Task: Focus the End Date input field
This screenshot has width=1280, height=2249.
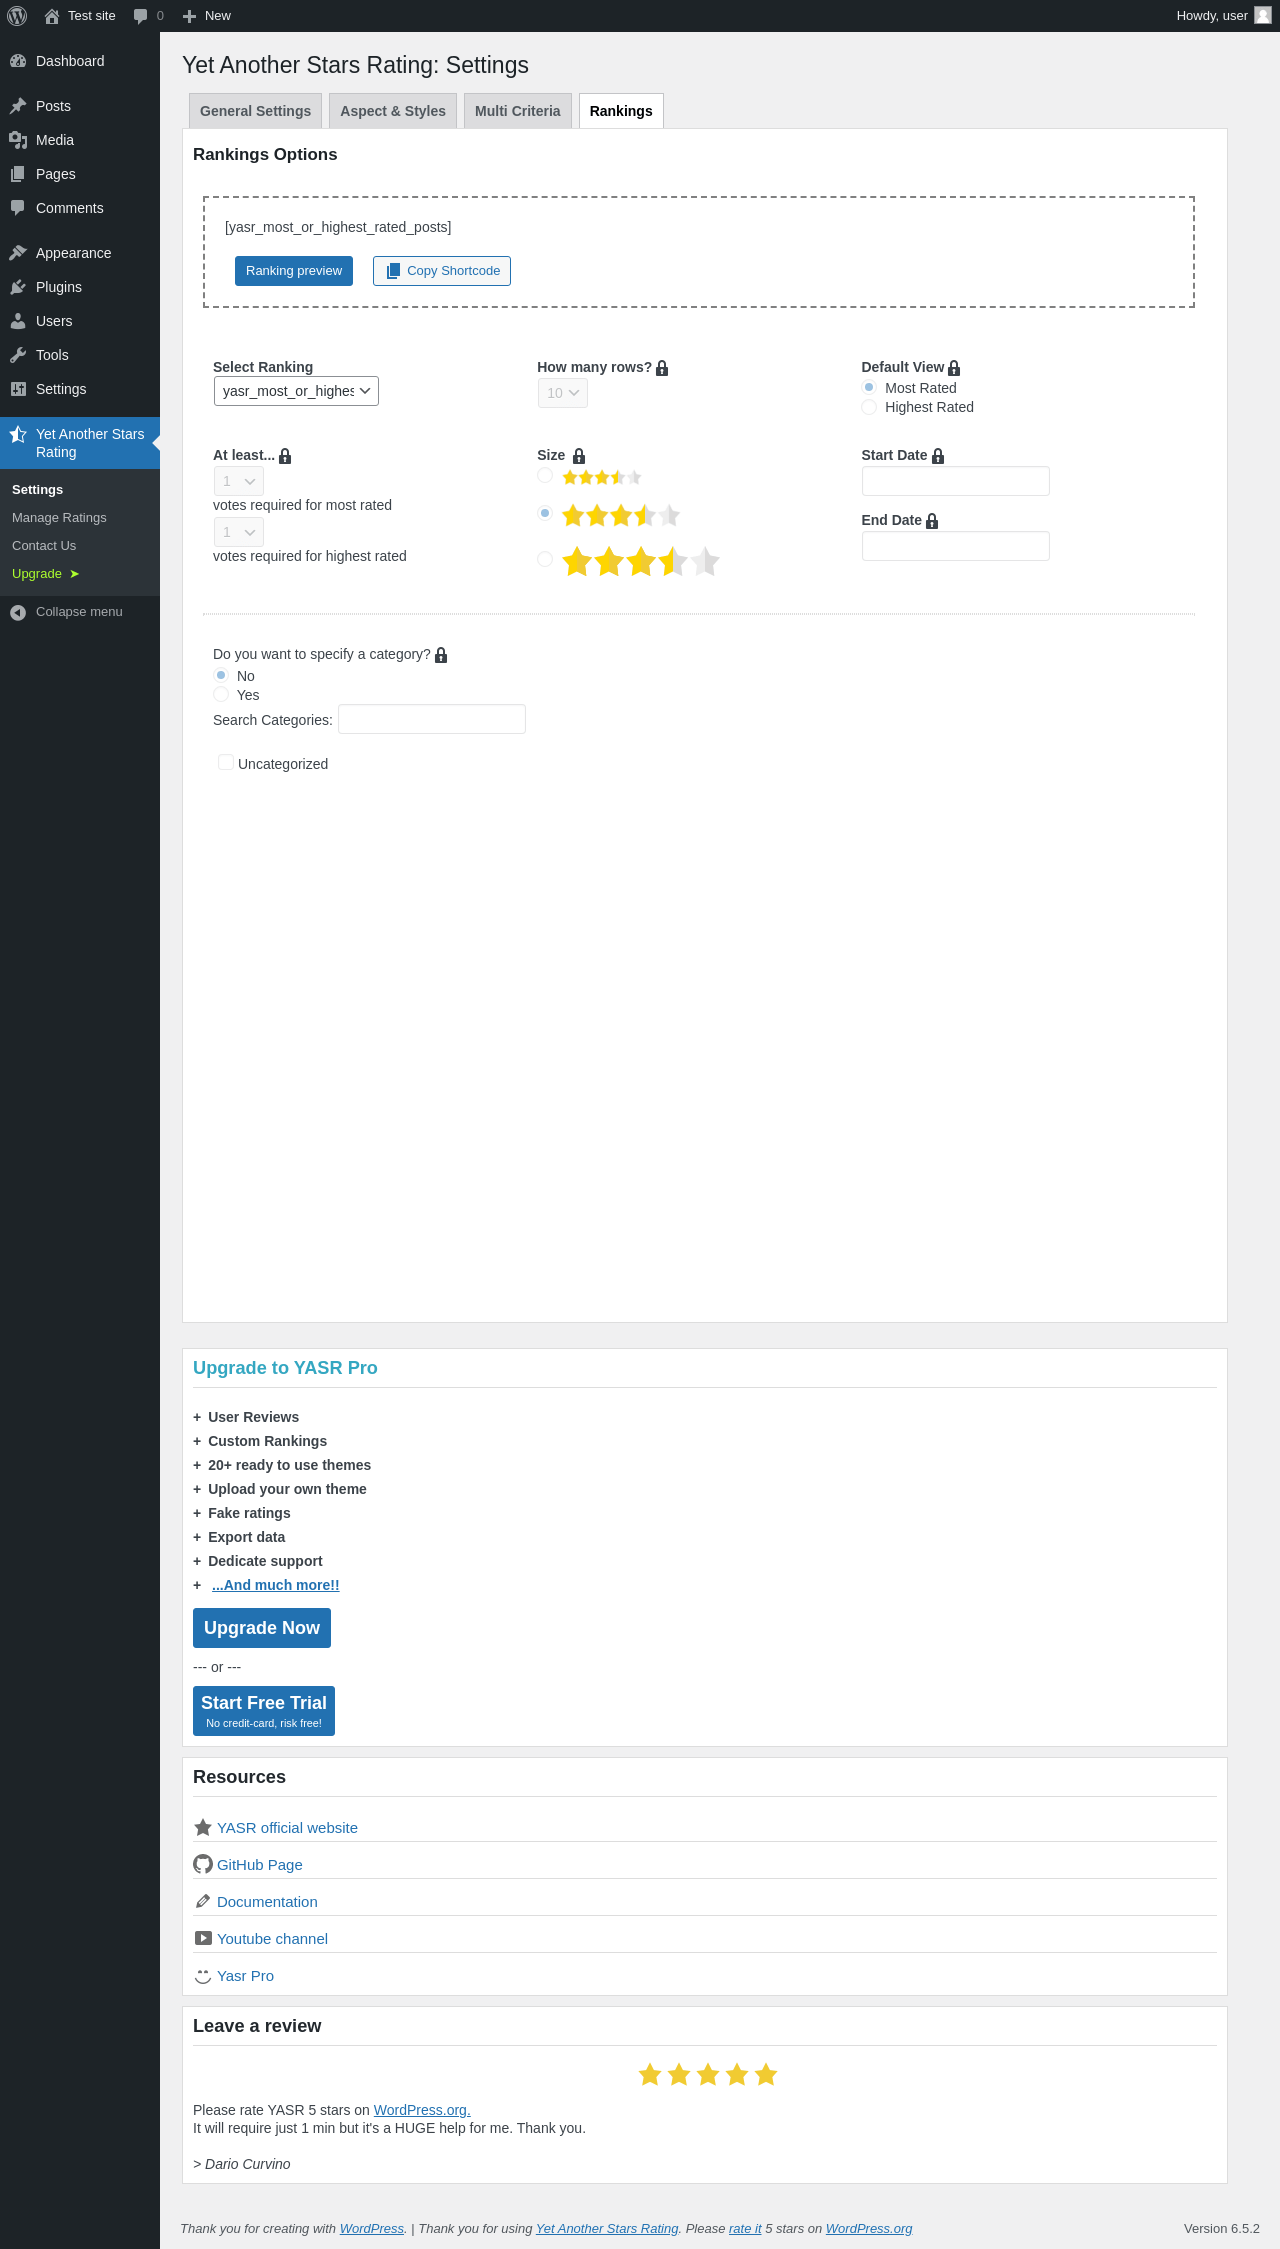Action: pyautogui.click(x=956, y=546)
